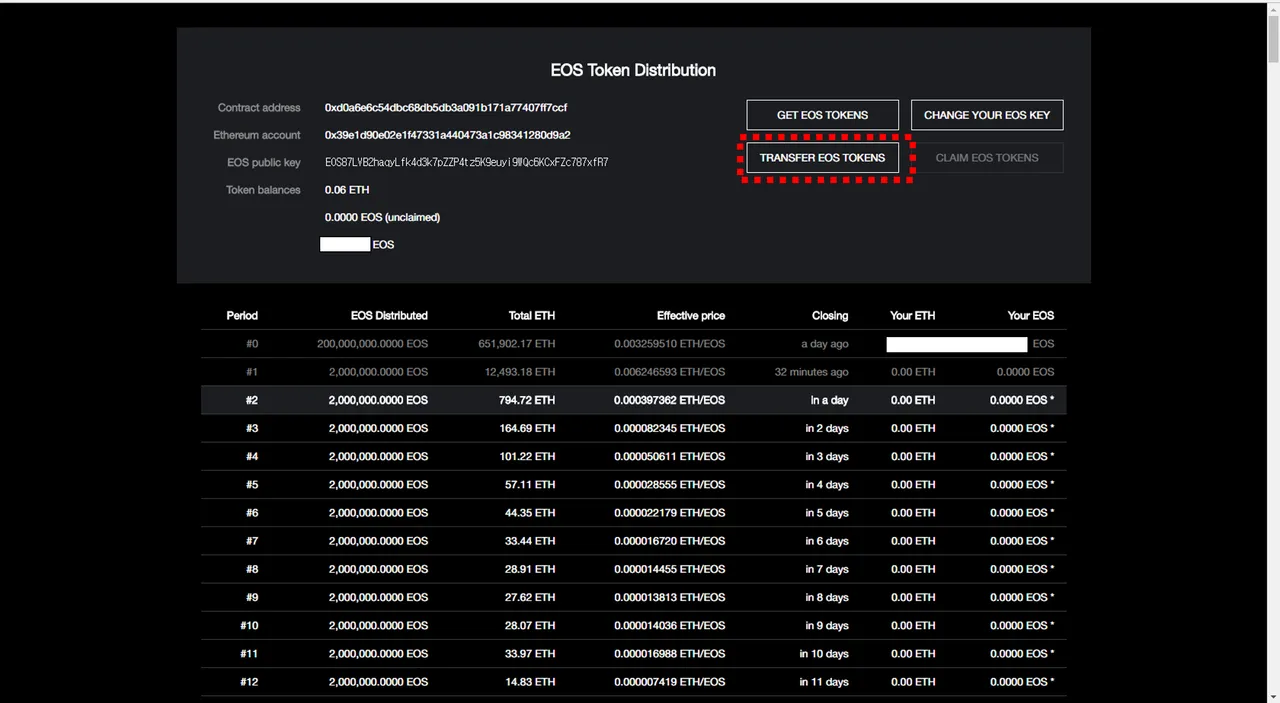This screenshot has width=1280, height=703.
Task: Click the 12,493.18 ETH total cell
Action: click(520, 372)
